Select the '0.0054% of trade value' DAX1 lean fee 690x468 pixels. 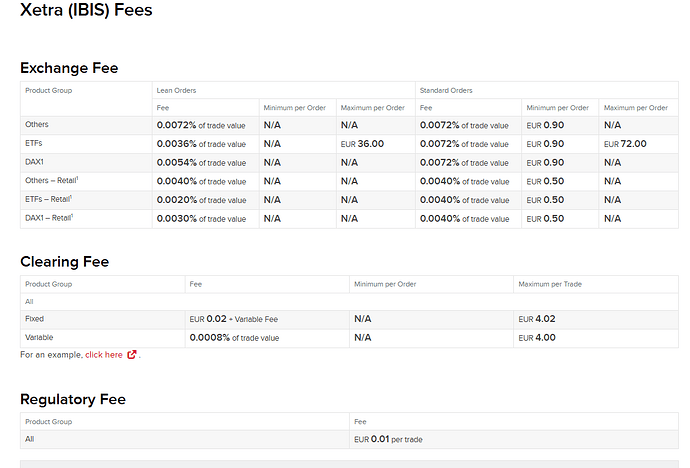[201, 163]
